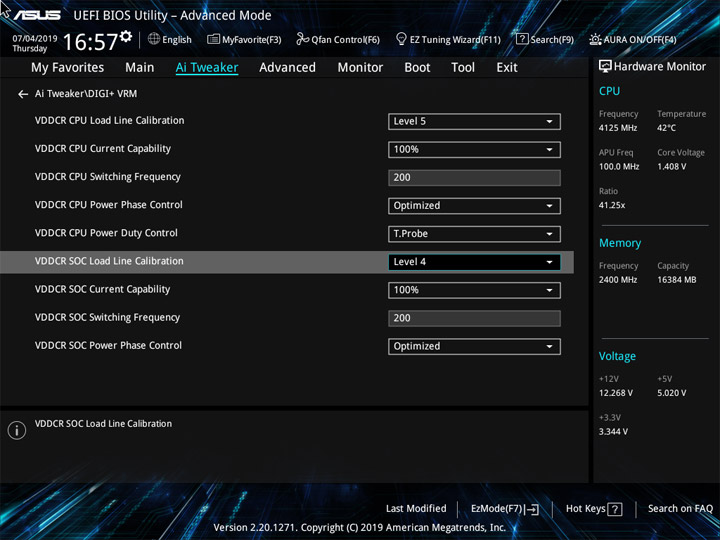Click the ASUS logo
720x540 pixels.
pyautogui.click(x=37, y=15)
